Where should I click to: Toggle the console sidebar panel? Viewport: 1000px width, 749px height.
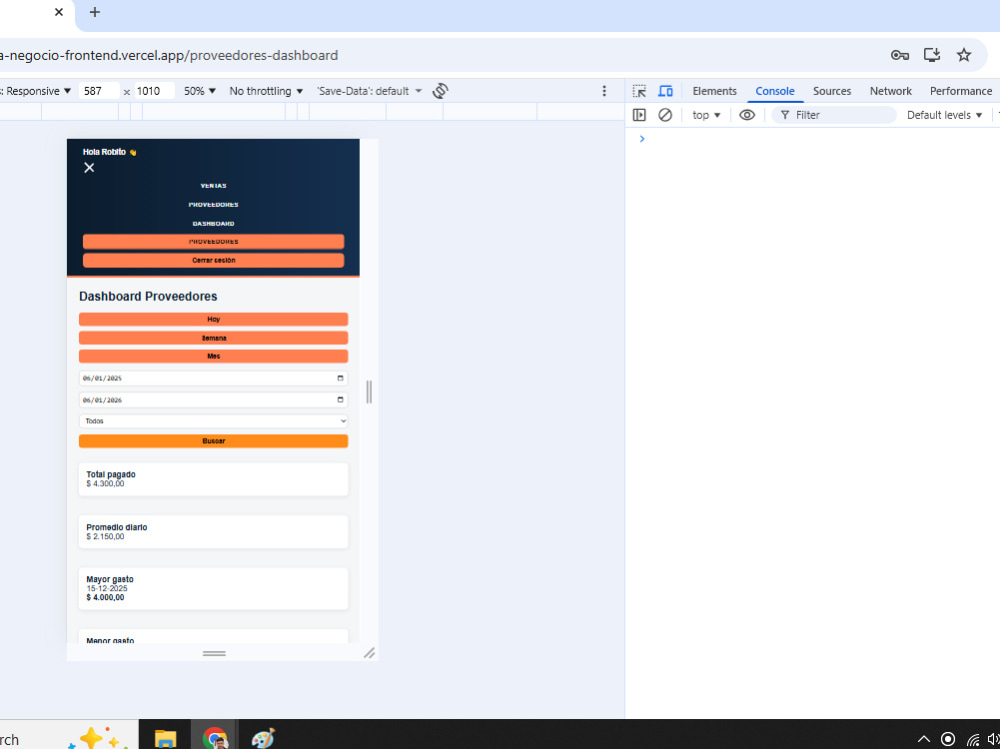coord(639,115)
